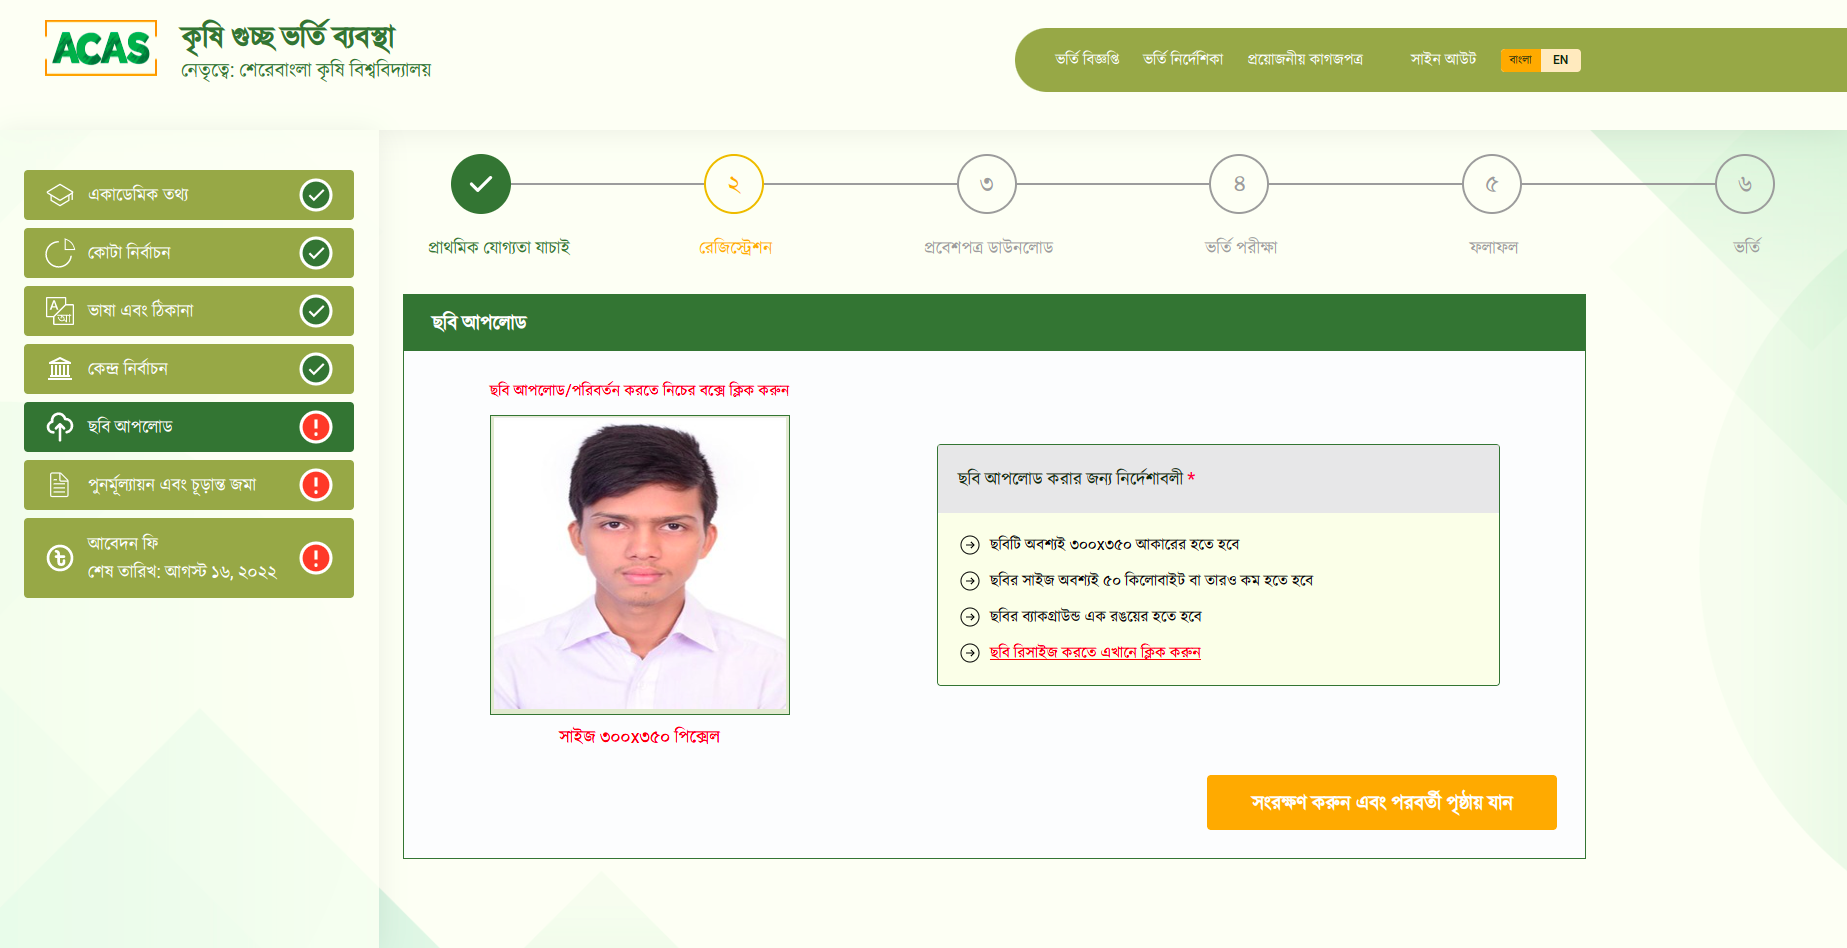The image size is (1847, 948).
Task: Click step ৬ circle for ভর্তি
Action: tap(1745, 184)
